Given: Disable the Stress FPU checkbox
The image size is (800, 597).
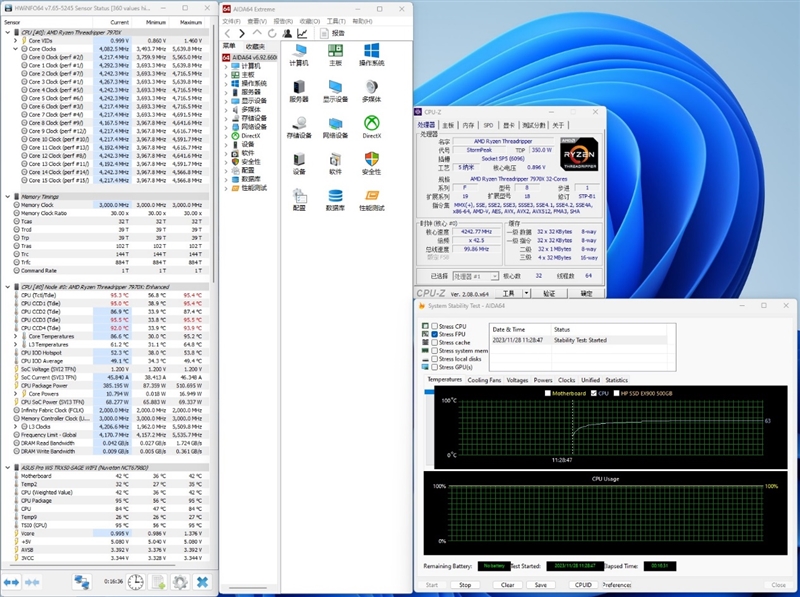Looking at the screenshot, I should tap(435, 334).
